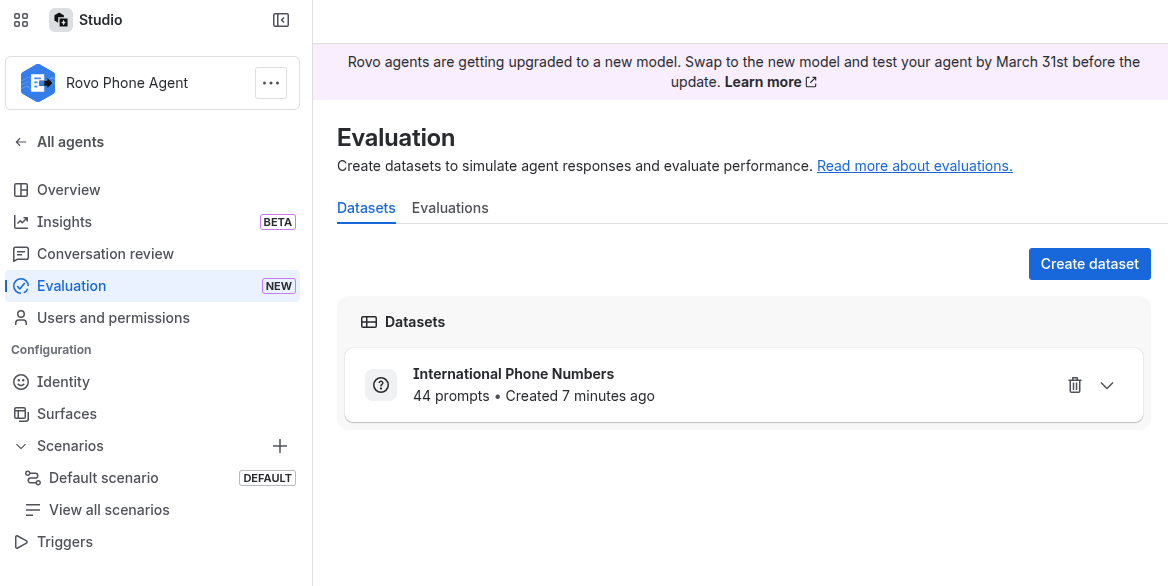Expand the International Phone Numbers dataset row
The height and width of the screenshot is (586, 1168).
click(x=1107, y=385)
